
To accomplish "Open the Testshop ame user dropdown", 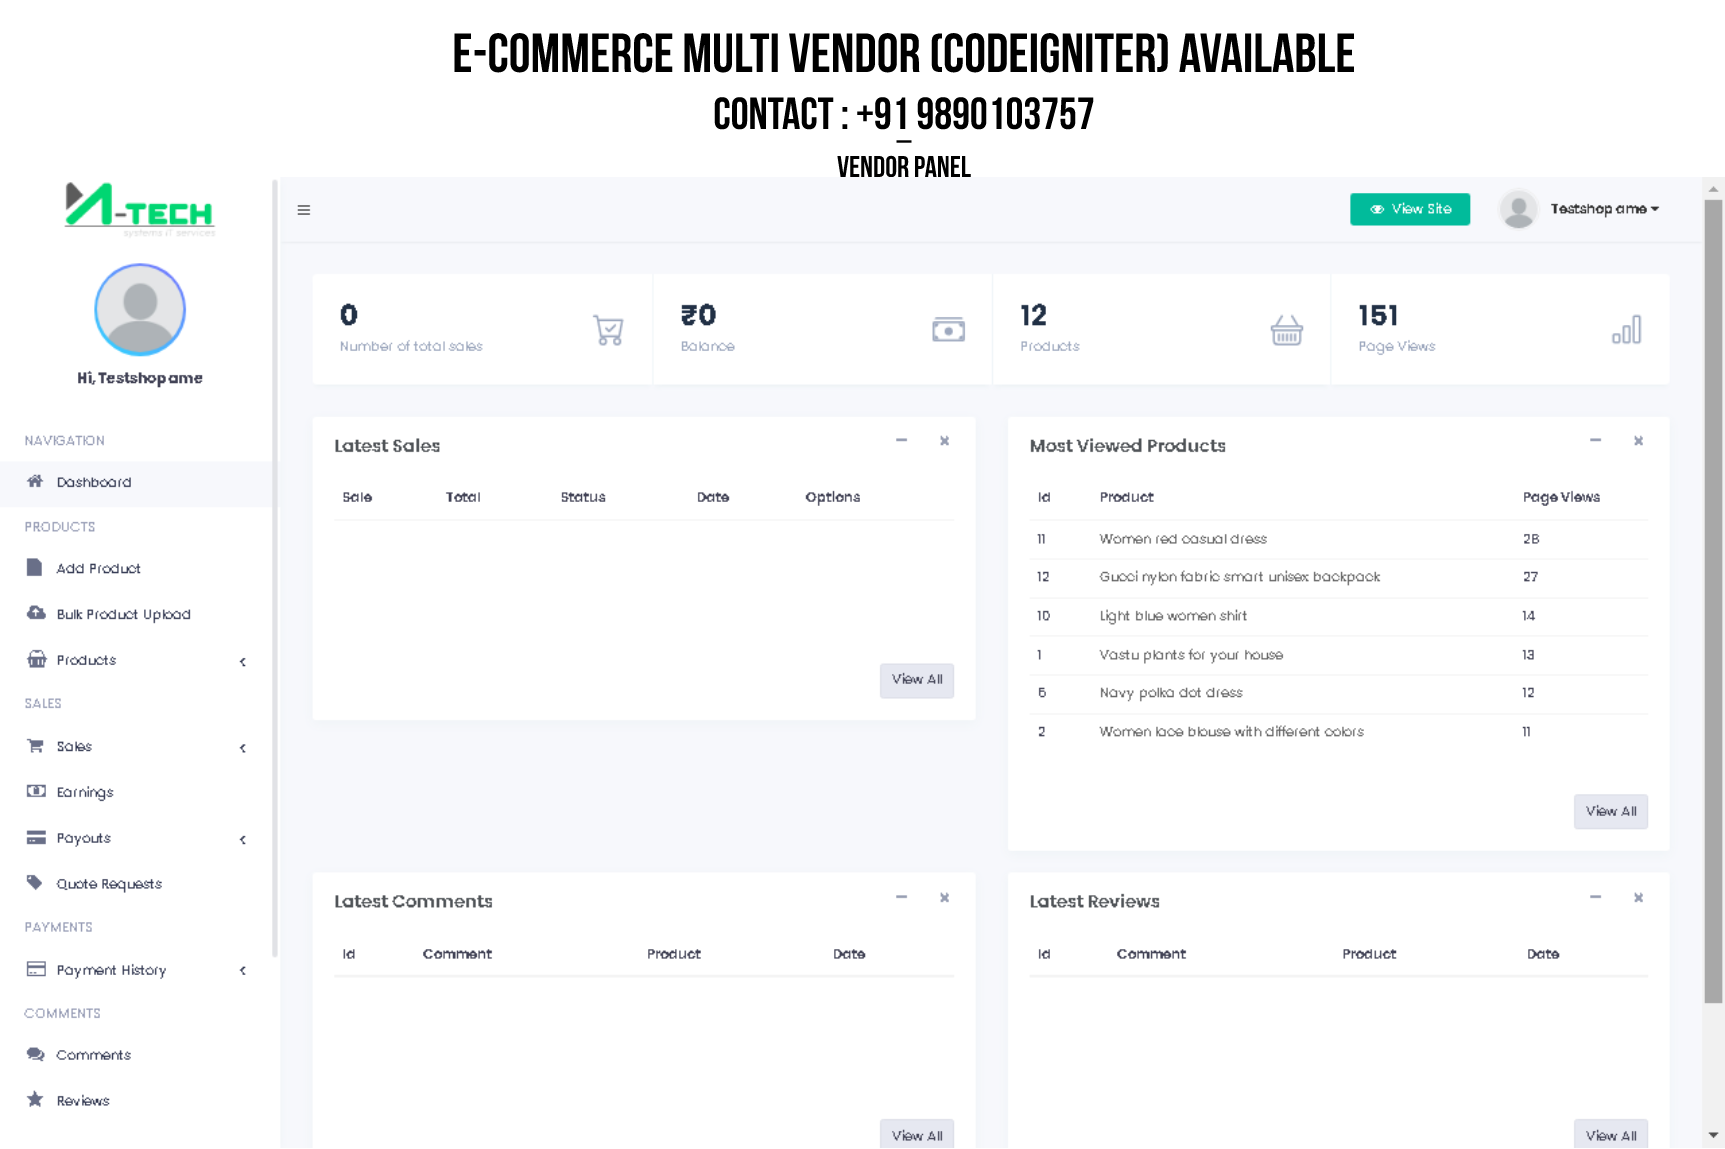I will [x=1603, y=209].
